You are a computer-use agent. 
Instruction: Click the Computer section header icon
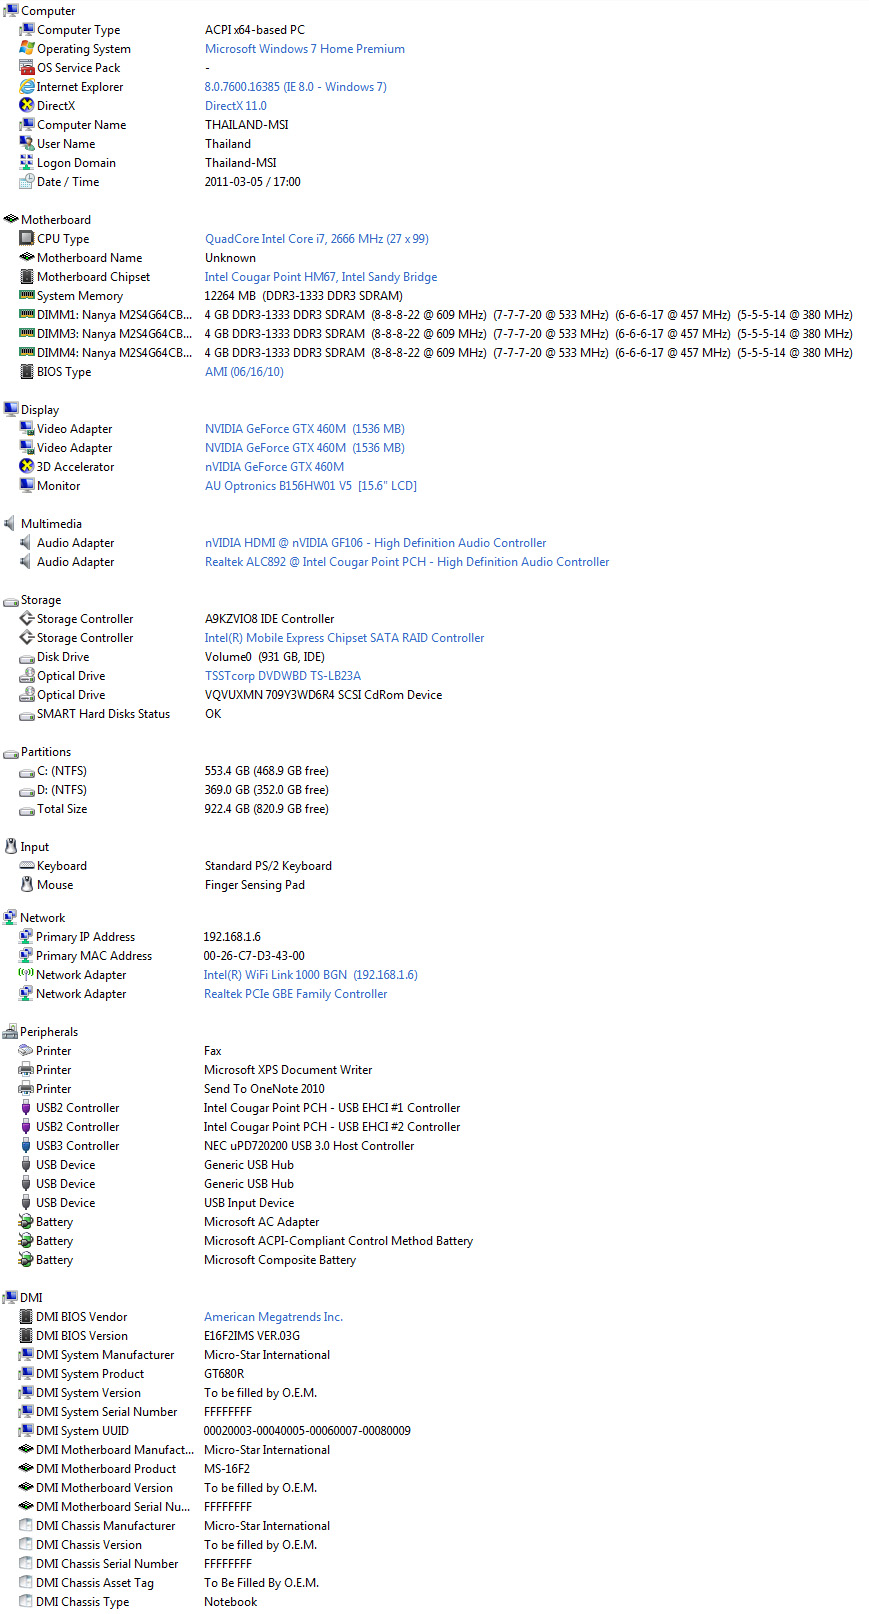tap(11, 11)
